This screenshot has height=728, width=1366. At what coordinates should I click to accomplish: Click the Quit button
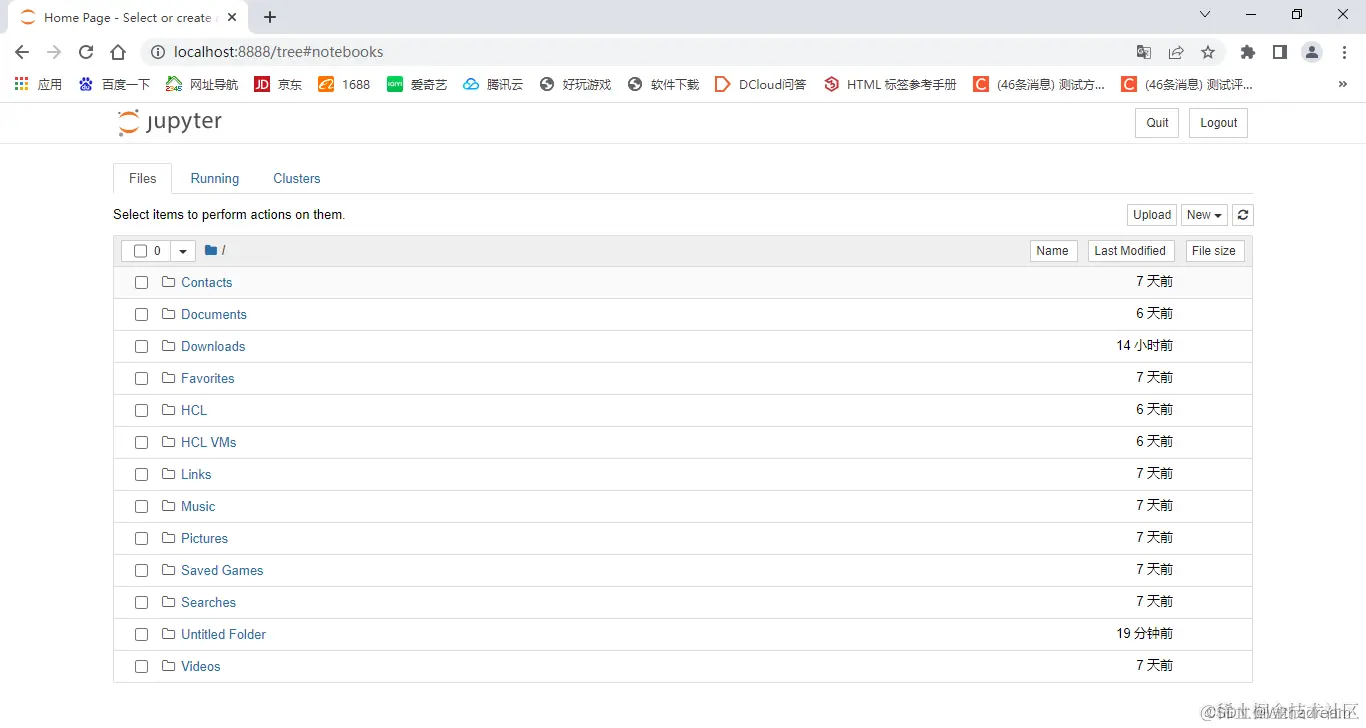(1157, 123)
